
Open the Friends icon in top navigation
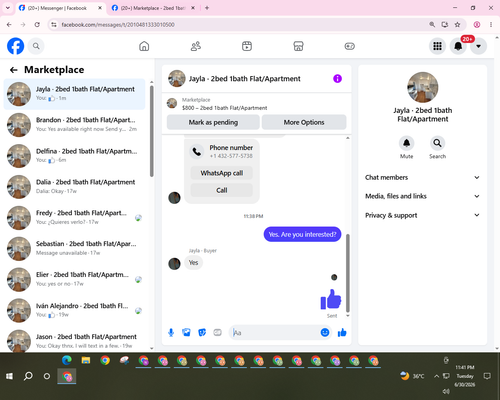click(196, 46)
